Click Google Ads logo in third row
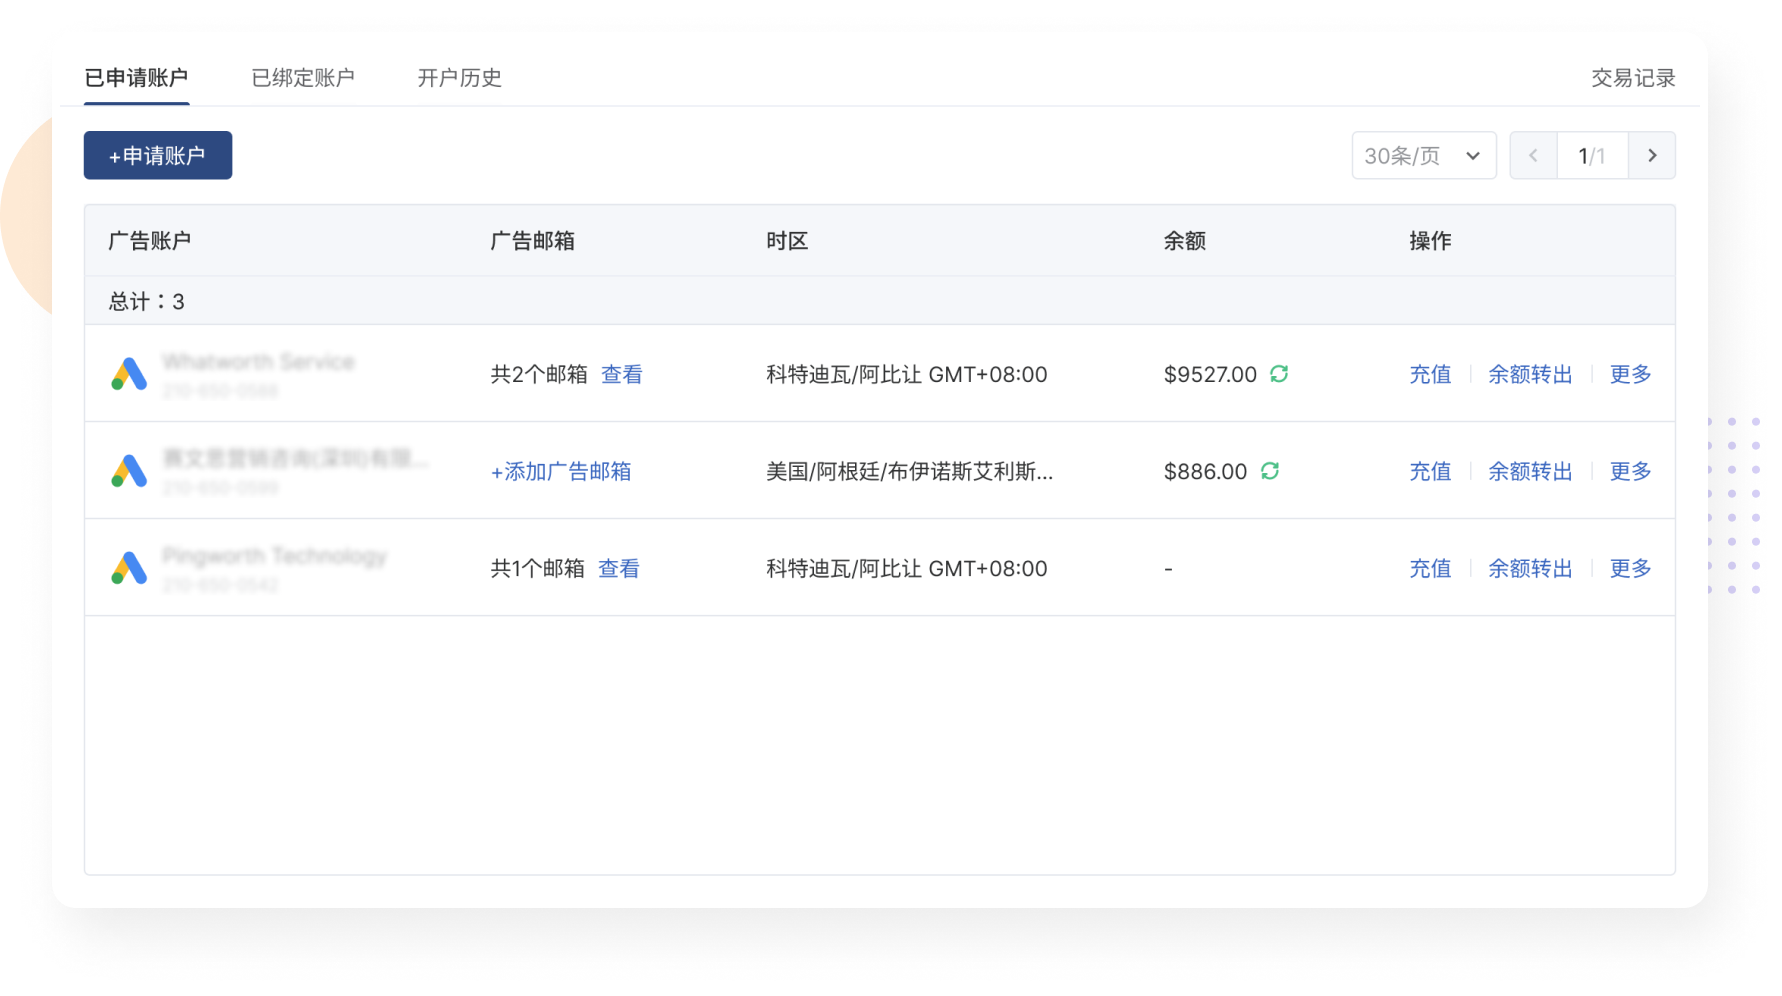The height and width of the screenshot is (996, 1782). point(129,568)
